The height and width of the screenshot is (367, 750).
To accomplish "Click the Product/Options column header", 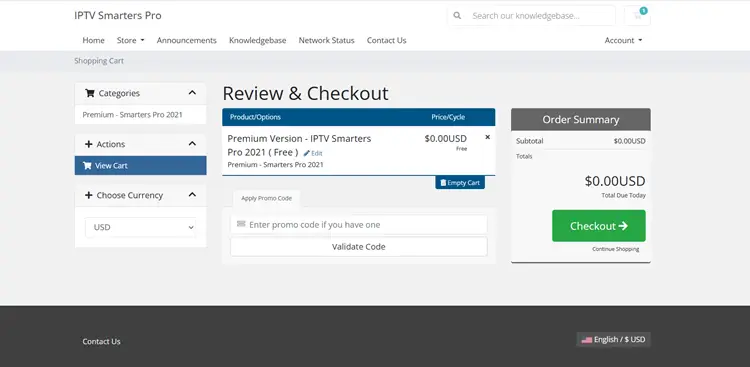I will tap(255, 117).
